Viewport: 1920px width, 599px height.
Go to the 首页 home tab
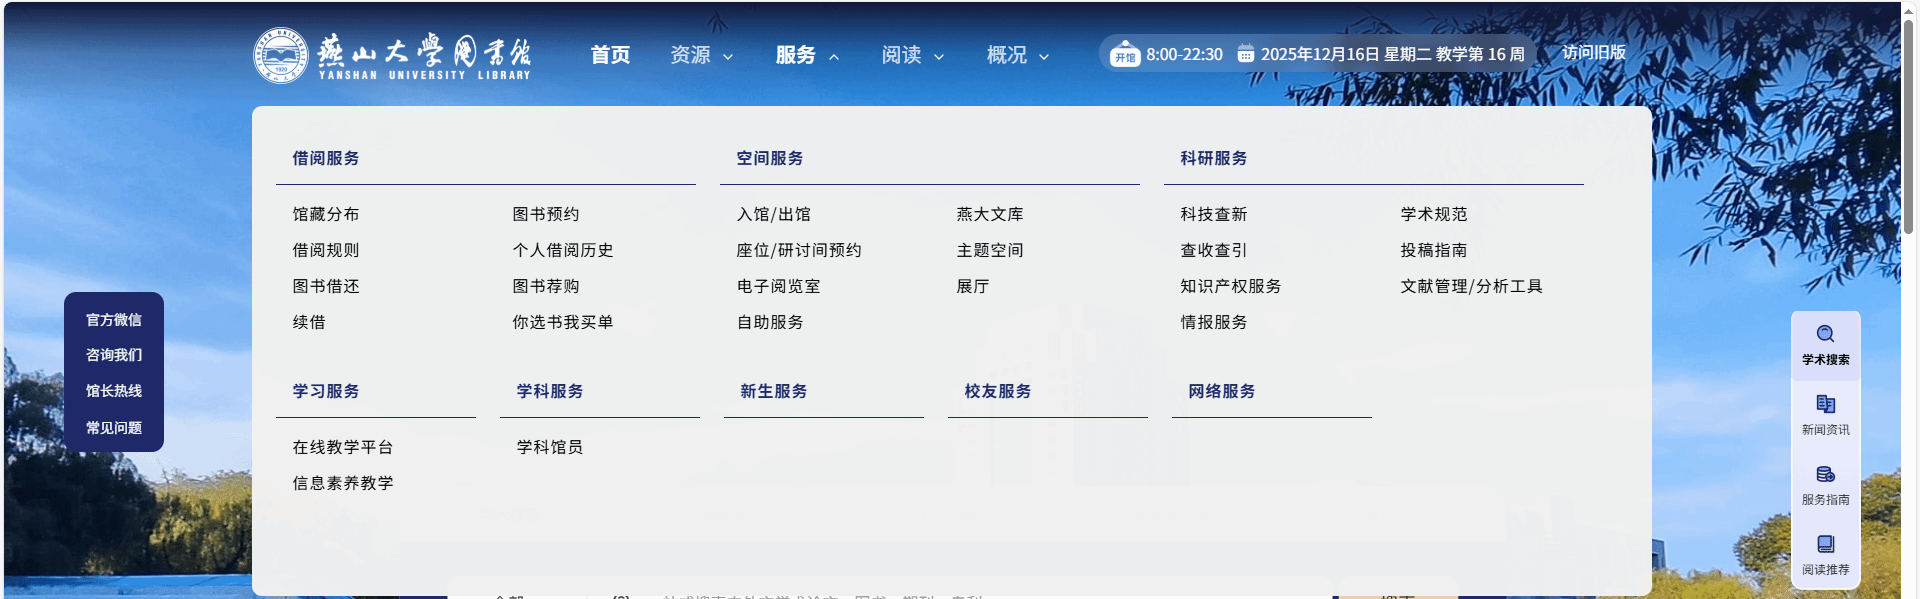pyautogui.click(x=610, y=55)
